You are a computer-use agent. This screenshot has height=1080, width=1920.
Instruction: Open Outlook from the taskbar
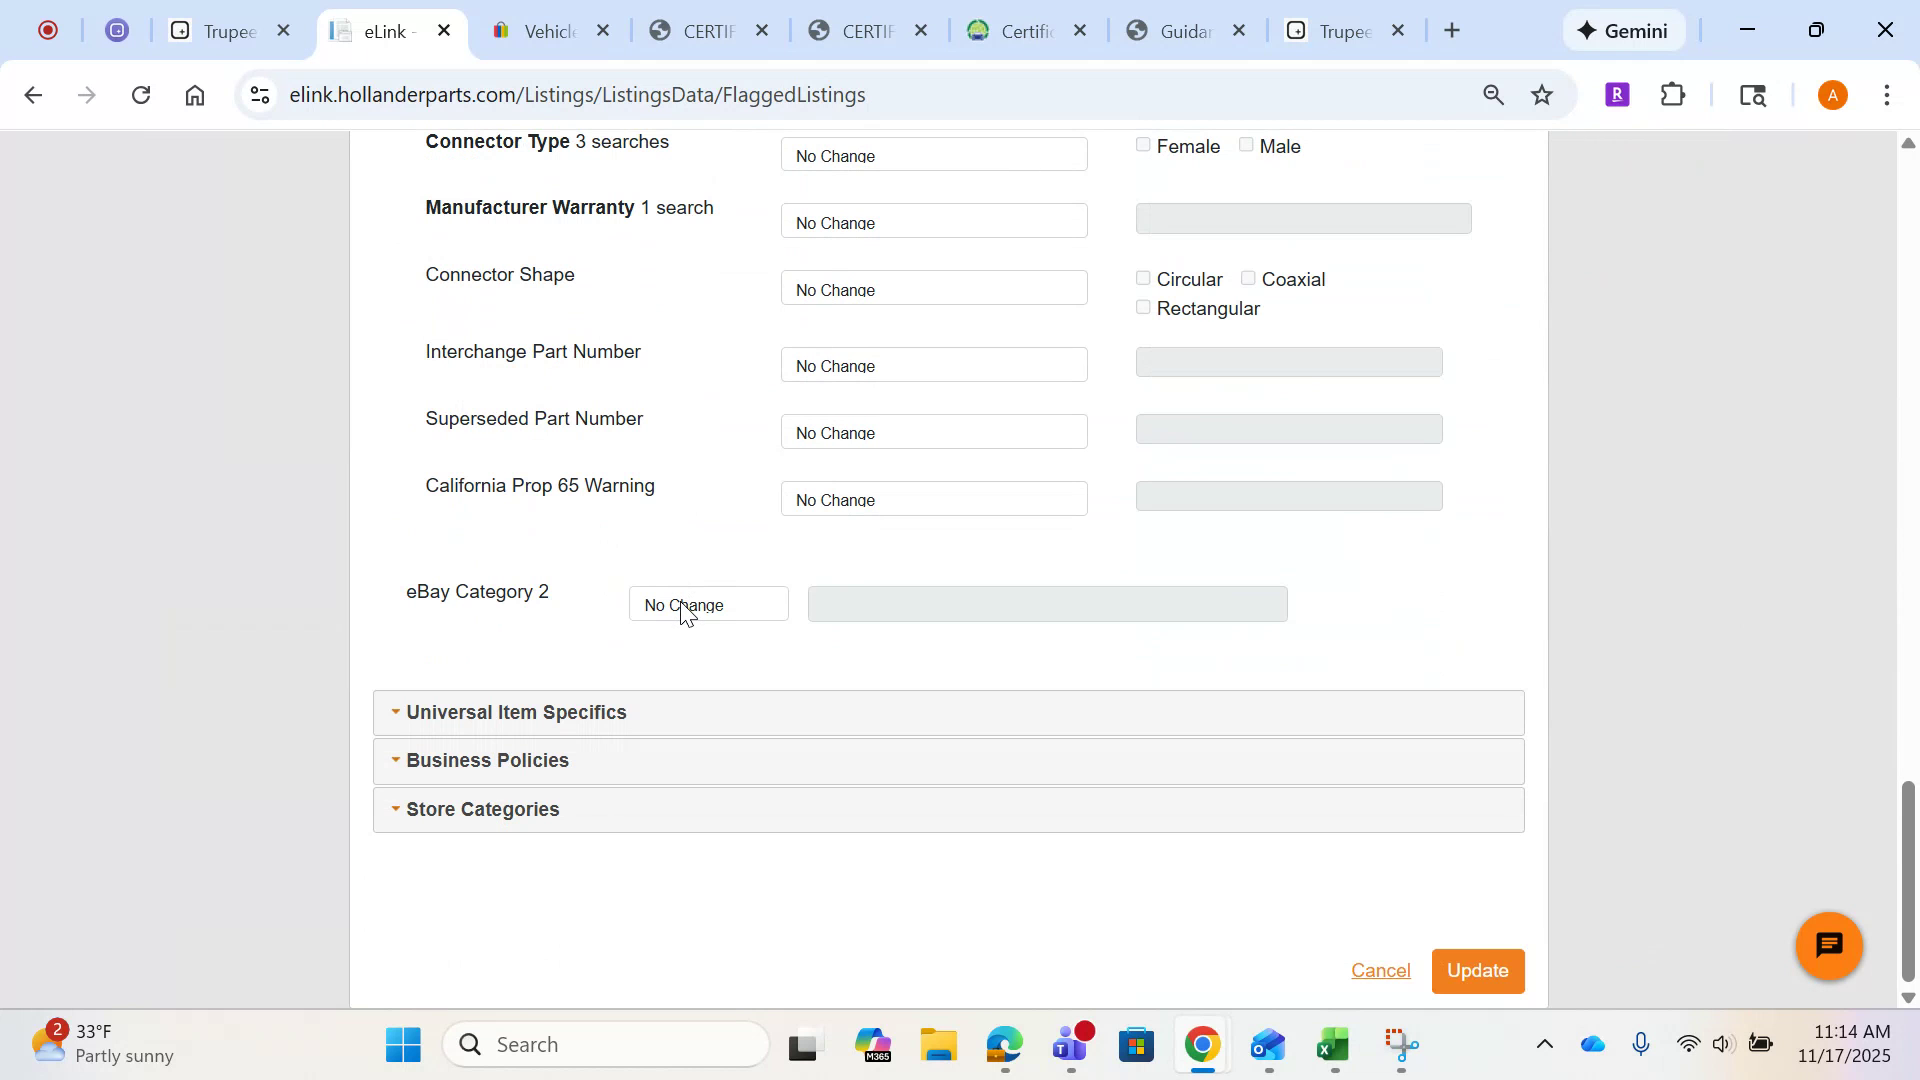1267,1044
